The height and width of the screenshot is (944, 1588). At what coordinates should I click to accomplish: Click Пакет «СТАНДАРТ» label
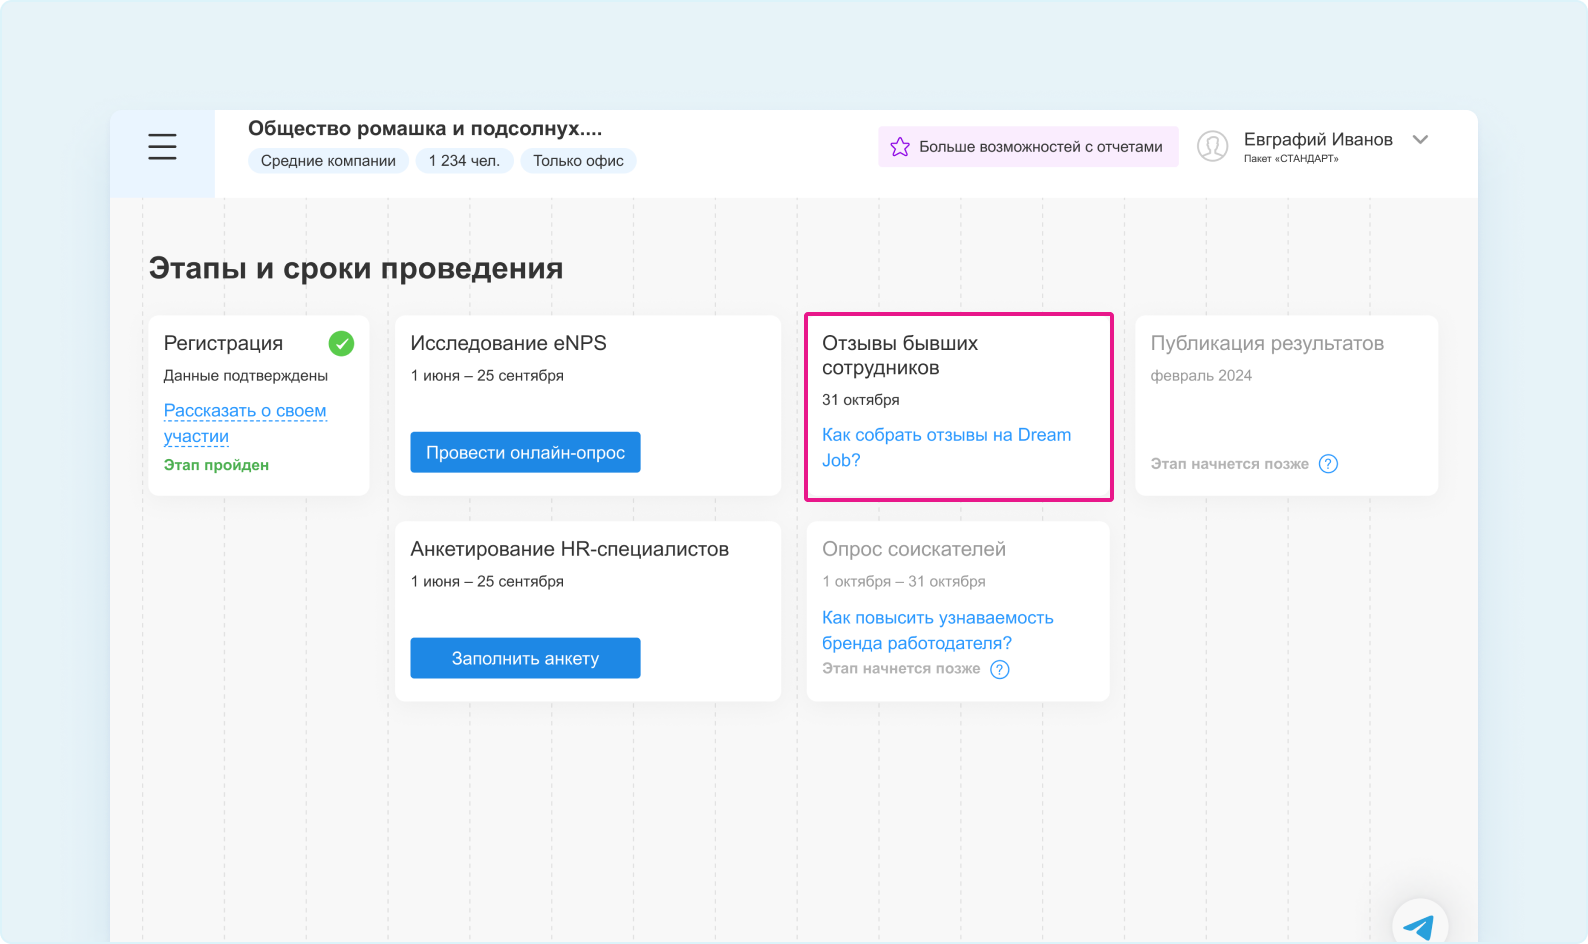(x=1291, y=159)
